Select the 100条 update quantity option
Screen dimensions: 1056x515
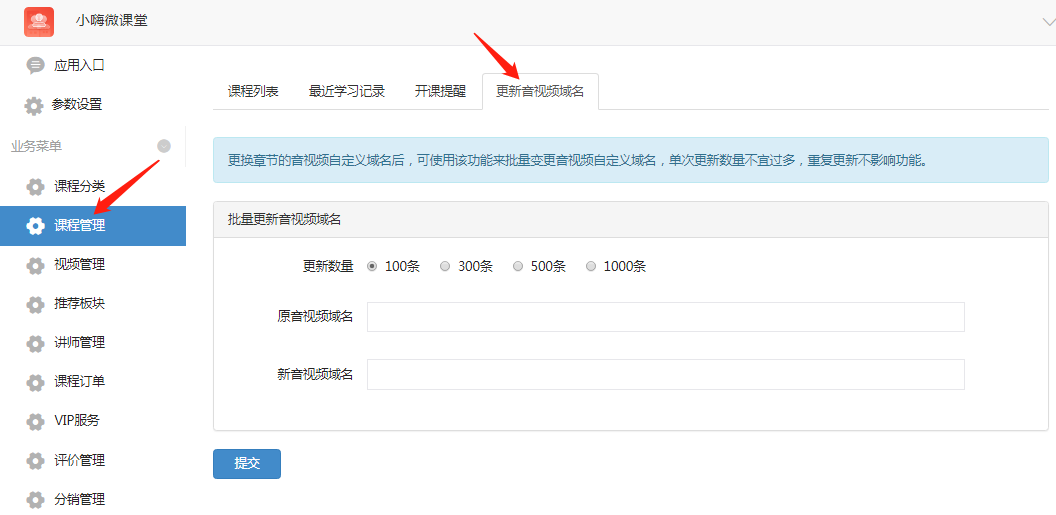pos(372,267)
